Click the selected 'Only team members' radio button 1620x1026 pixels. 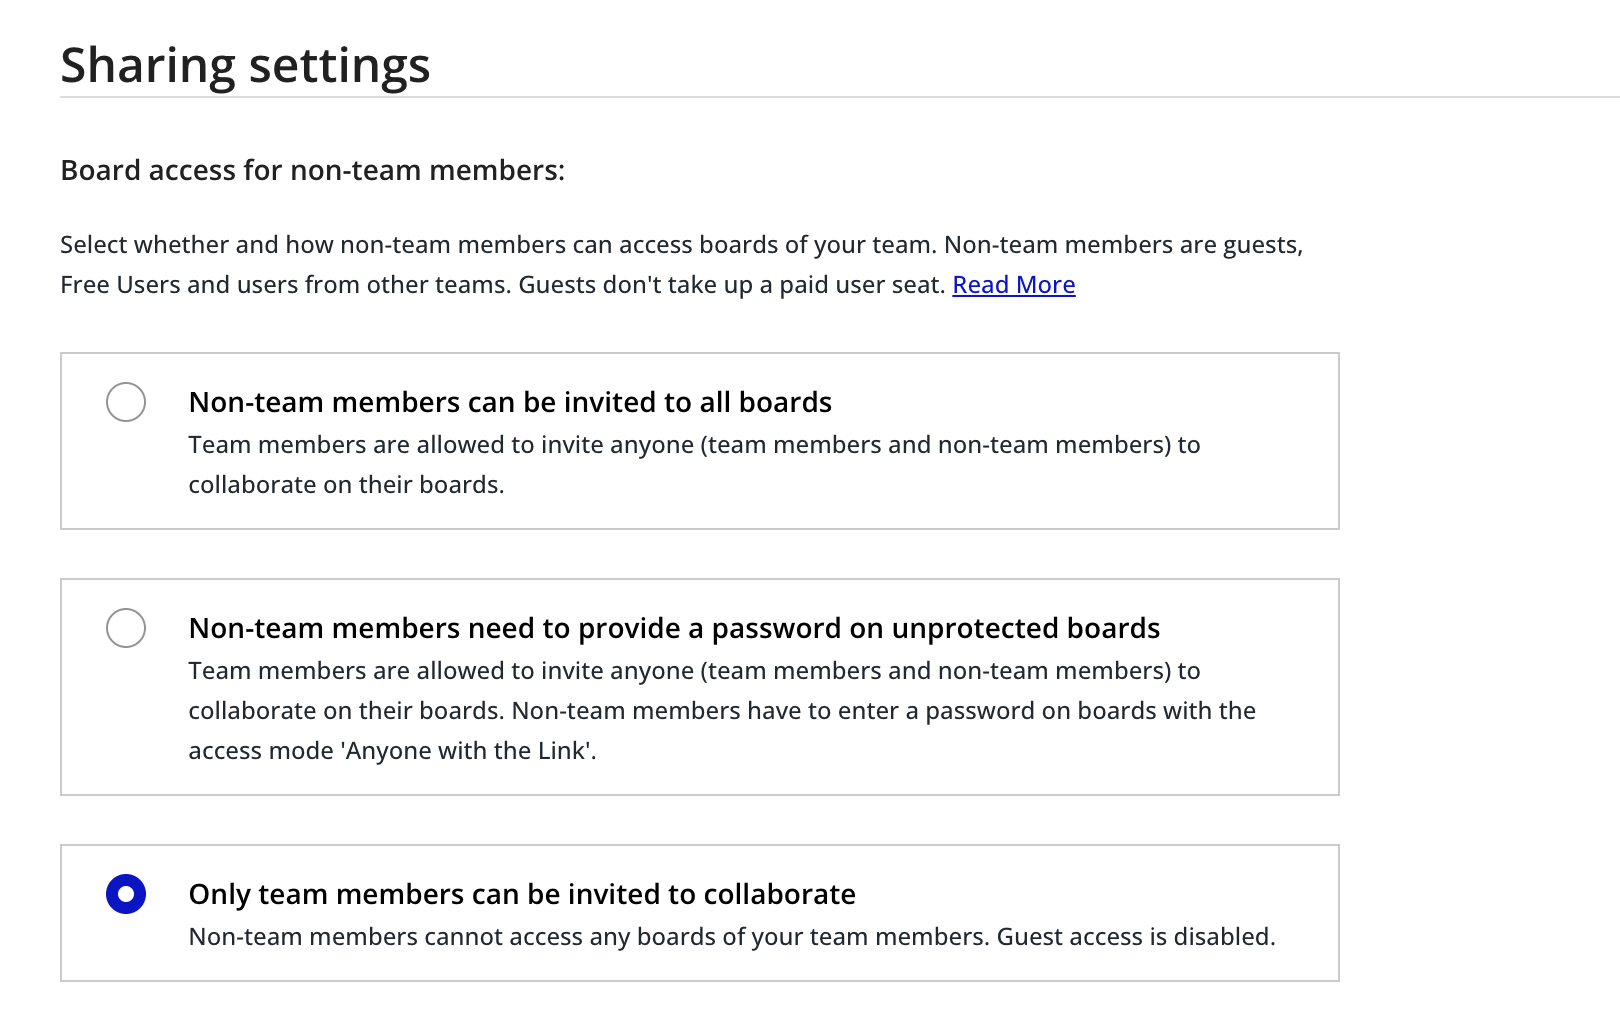click(126, 894)
